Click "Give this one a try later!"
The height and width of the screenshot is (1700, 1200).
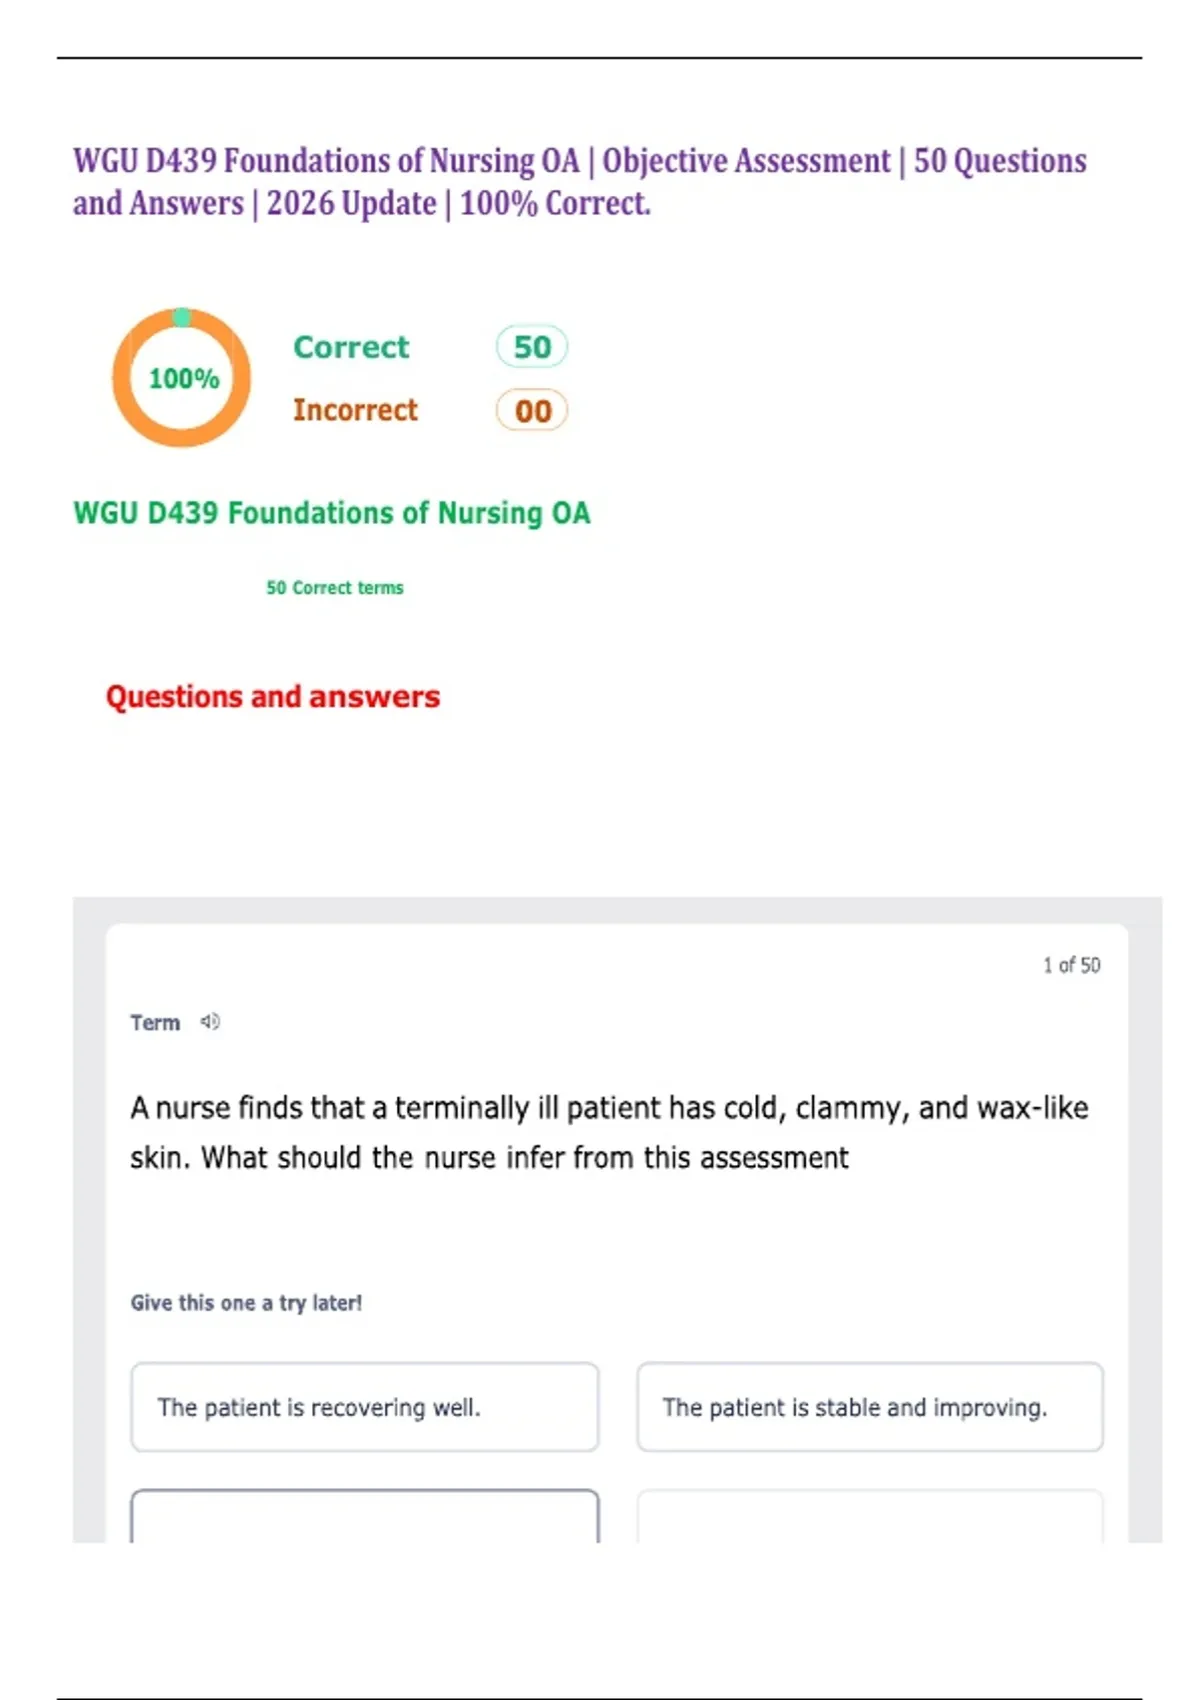(246, 1303)
